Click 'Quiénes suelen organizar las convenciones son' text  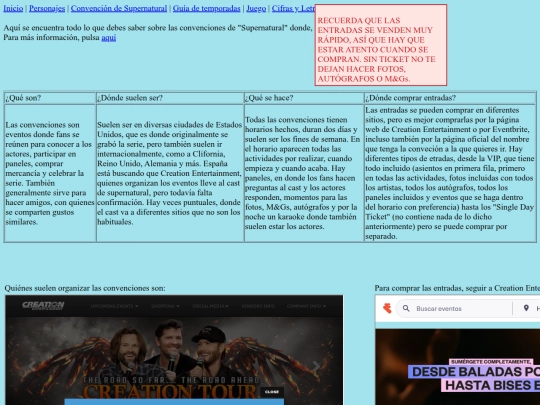coord(85,288)
